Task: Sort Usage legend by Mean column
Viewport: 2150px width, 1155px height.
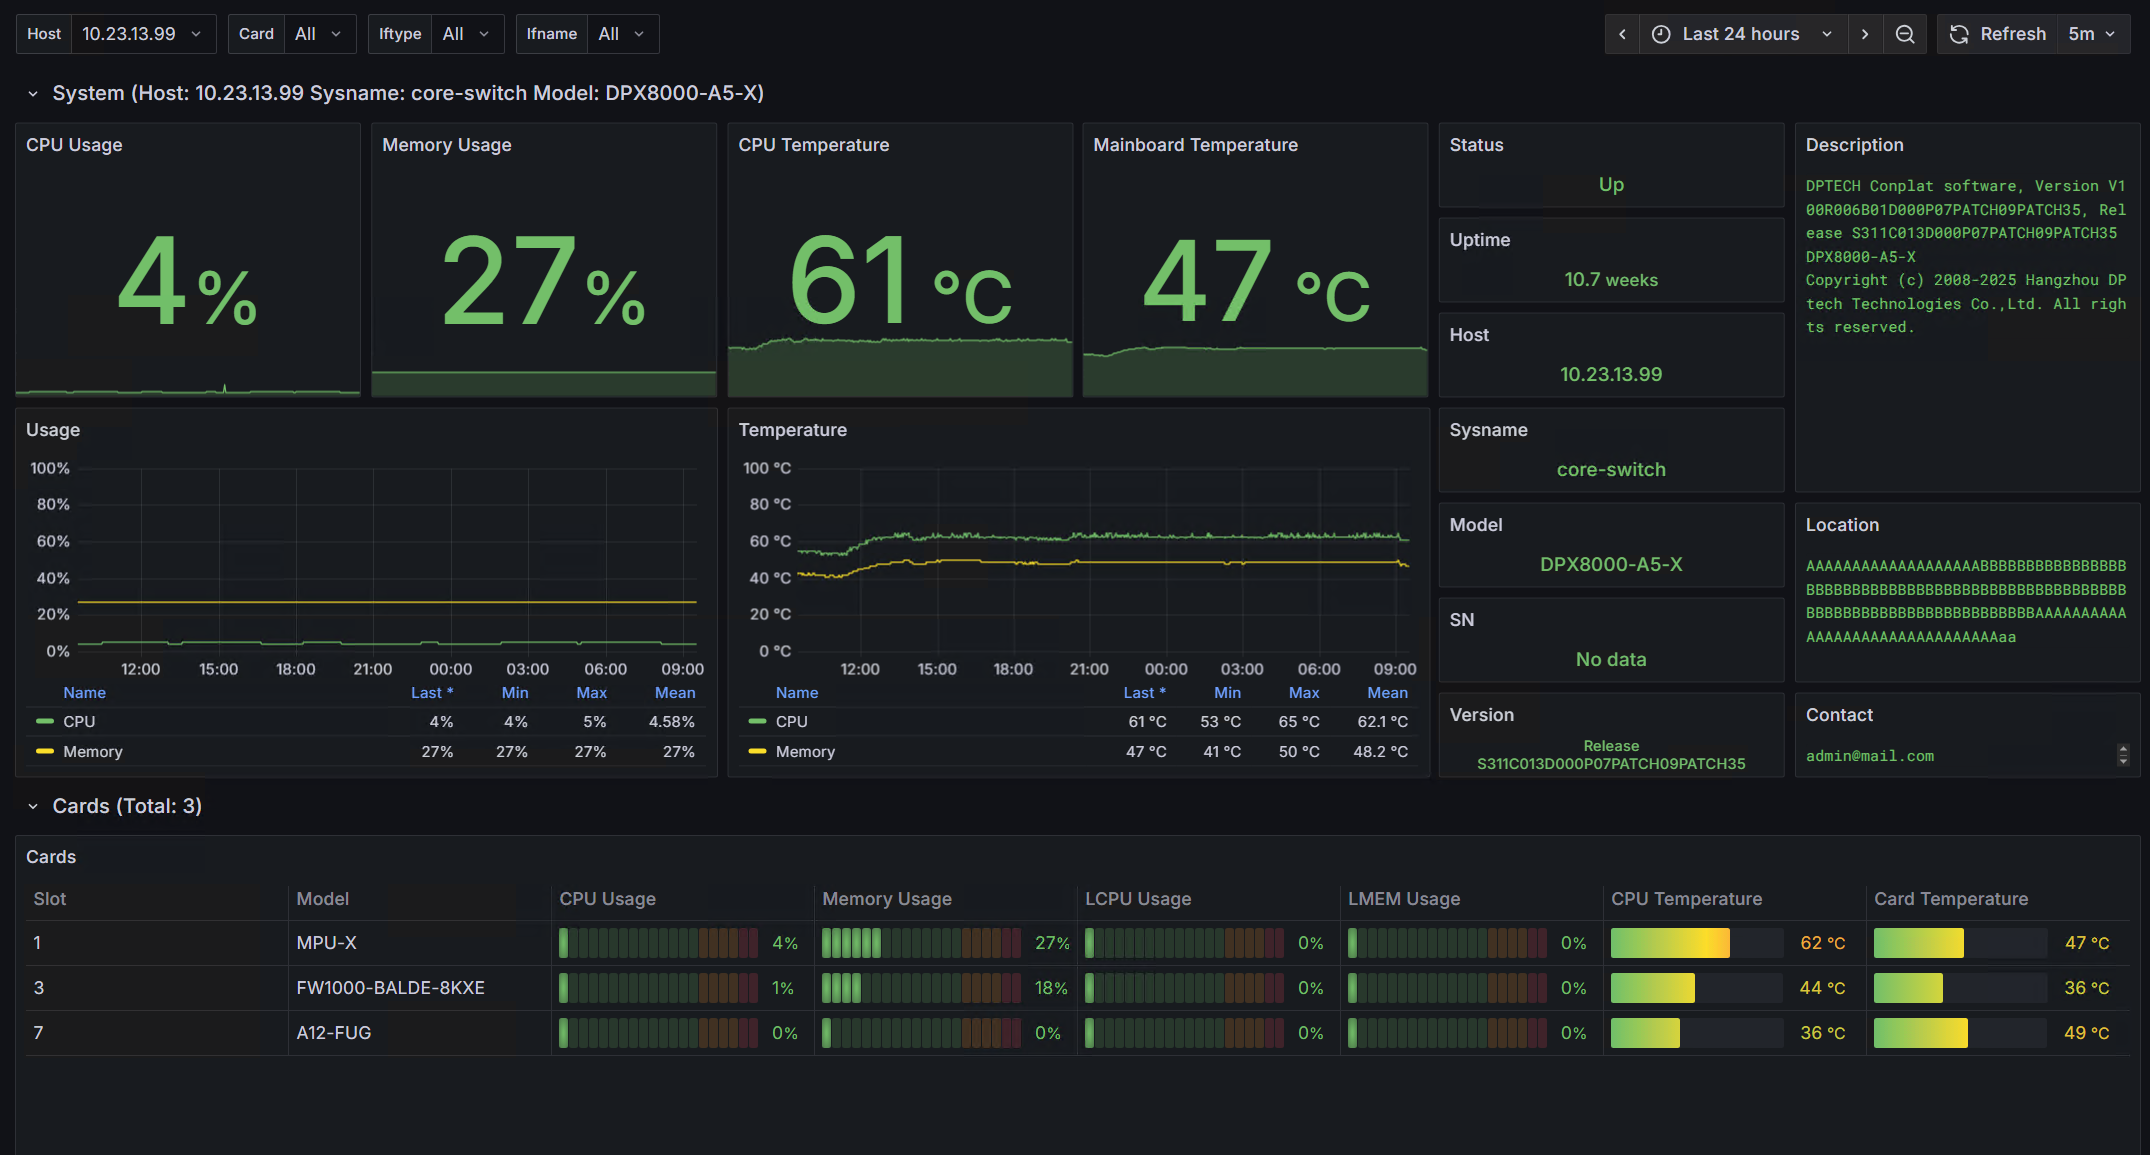Action: pos(675,693)
